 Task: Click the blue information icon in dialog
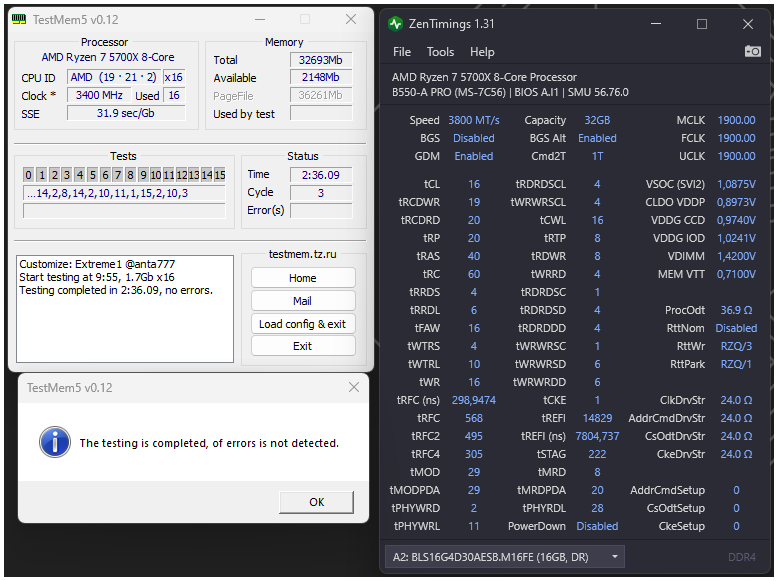pos(52,442)
